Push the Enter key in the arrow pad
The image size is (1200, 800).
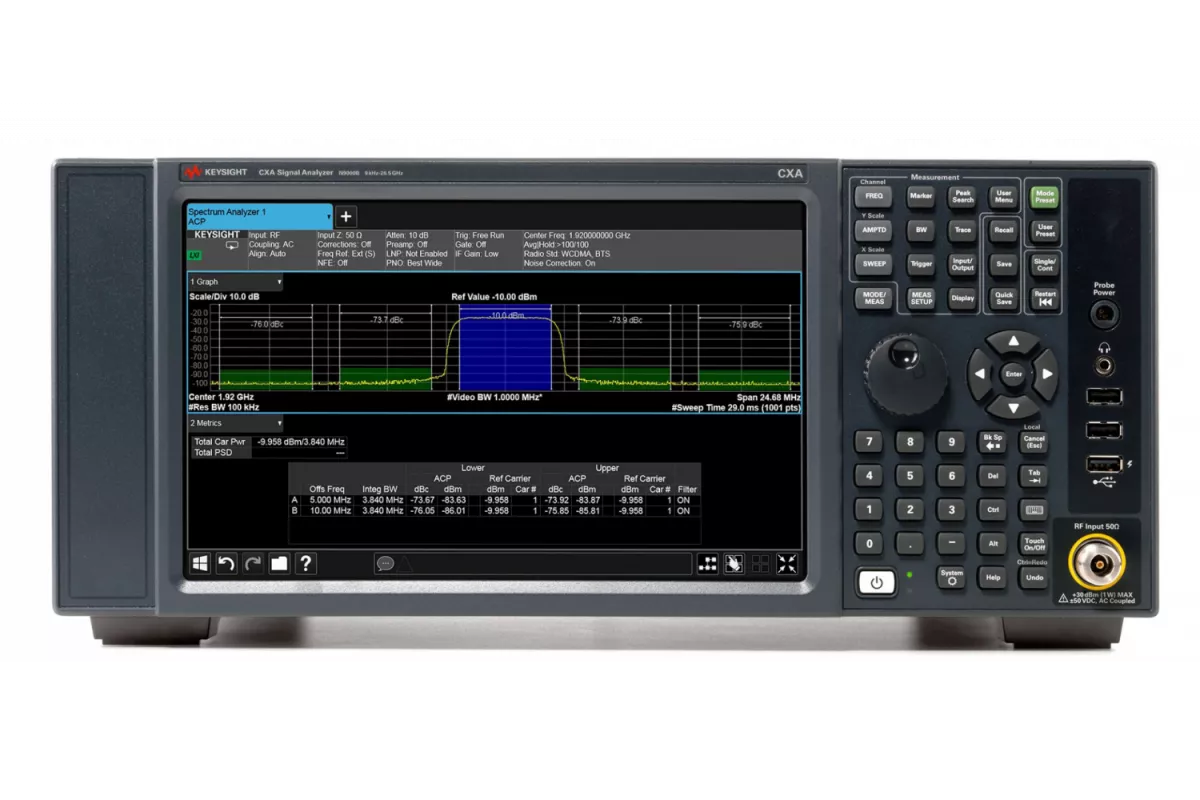[1014, 374]
